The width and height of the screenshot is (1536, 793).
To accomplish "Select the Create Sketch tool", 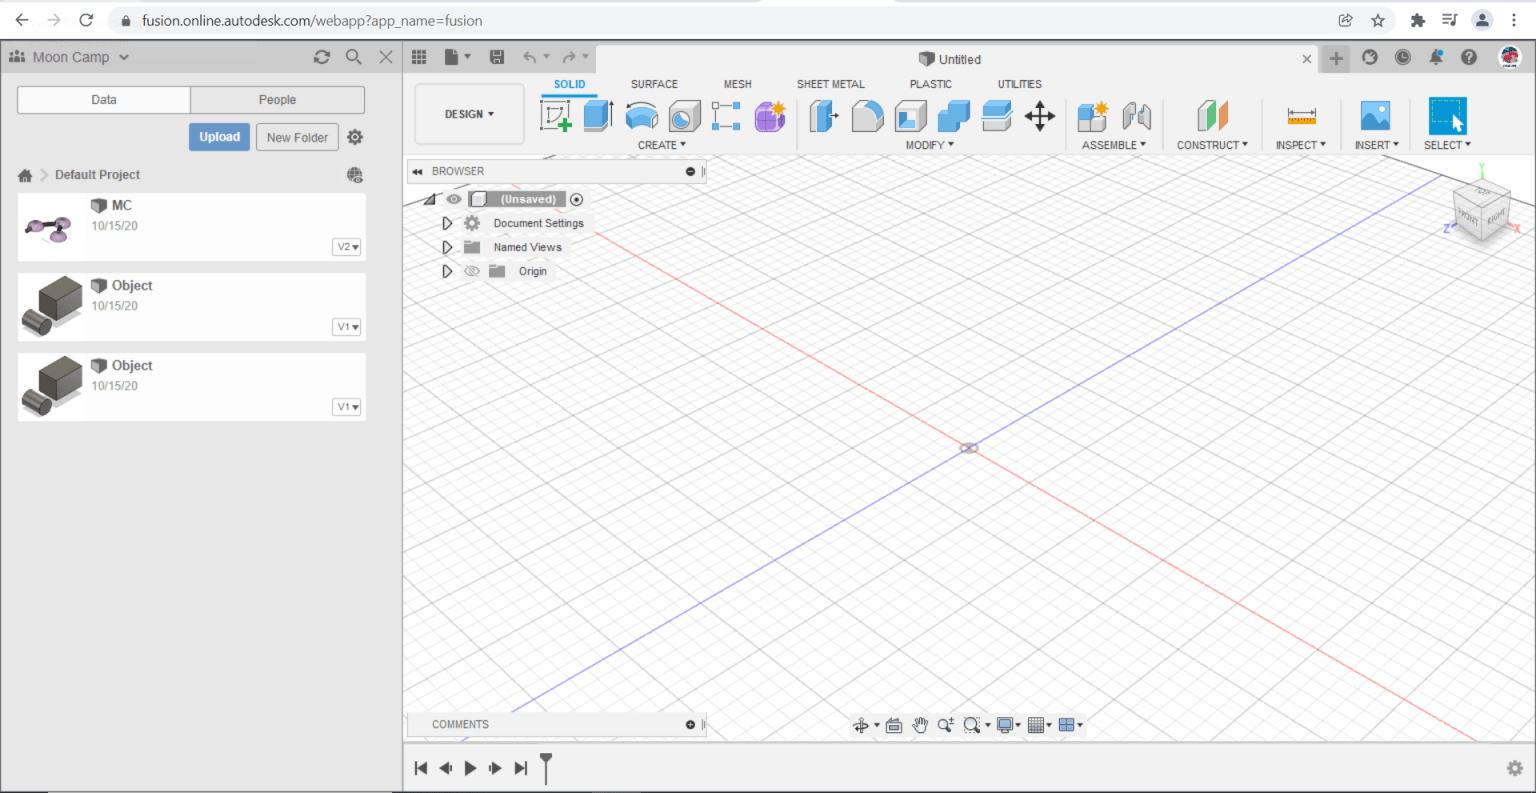I will tap(556, 115).
